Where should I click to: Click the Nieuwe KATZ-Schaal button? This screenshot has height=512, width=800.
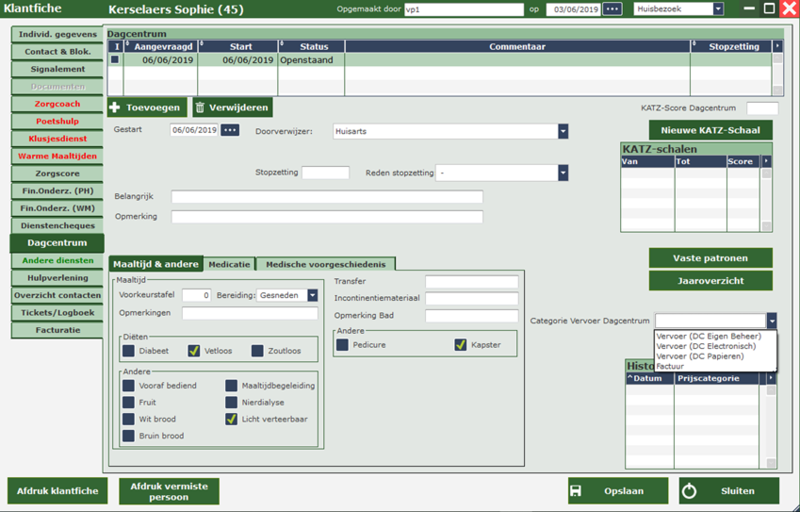click(710, 131)
